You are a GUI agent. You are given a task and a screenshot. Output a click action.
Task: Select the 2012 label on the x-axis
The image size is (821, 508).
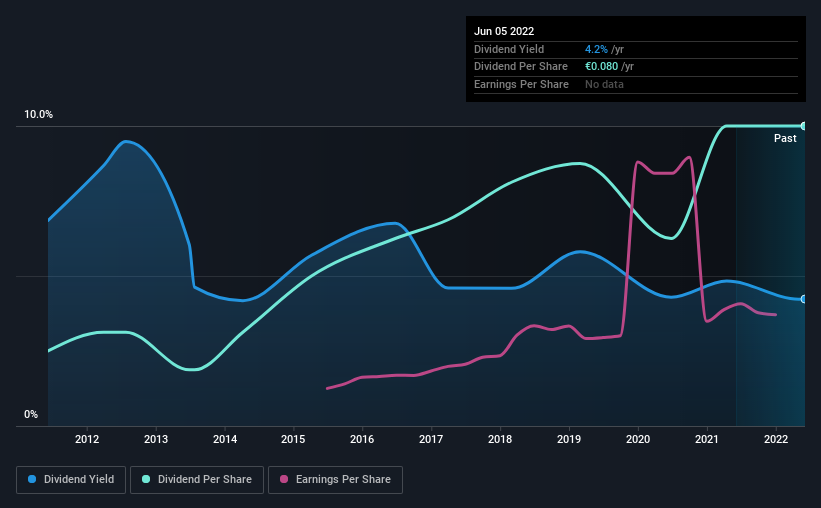pyautogui.click(x=87, y=439)
